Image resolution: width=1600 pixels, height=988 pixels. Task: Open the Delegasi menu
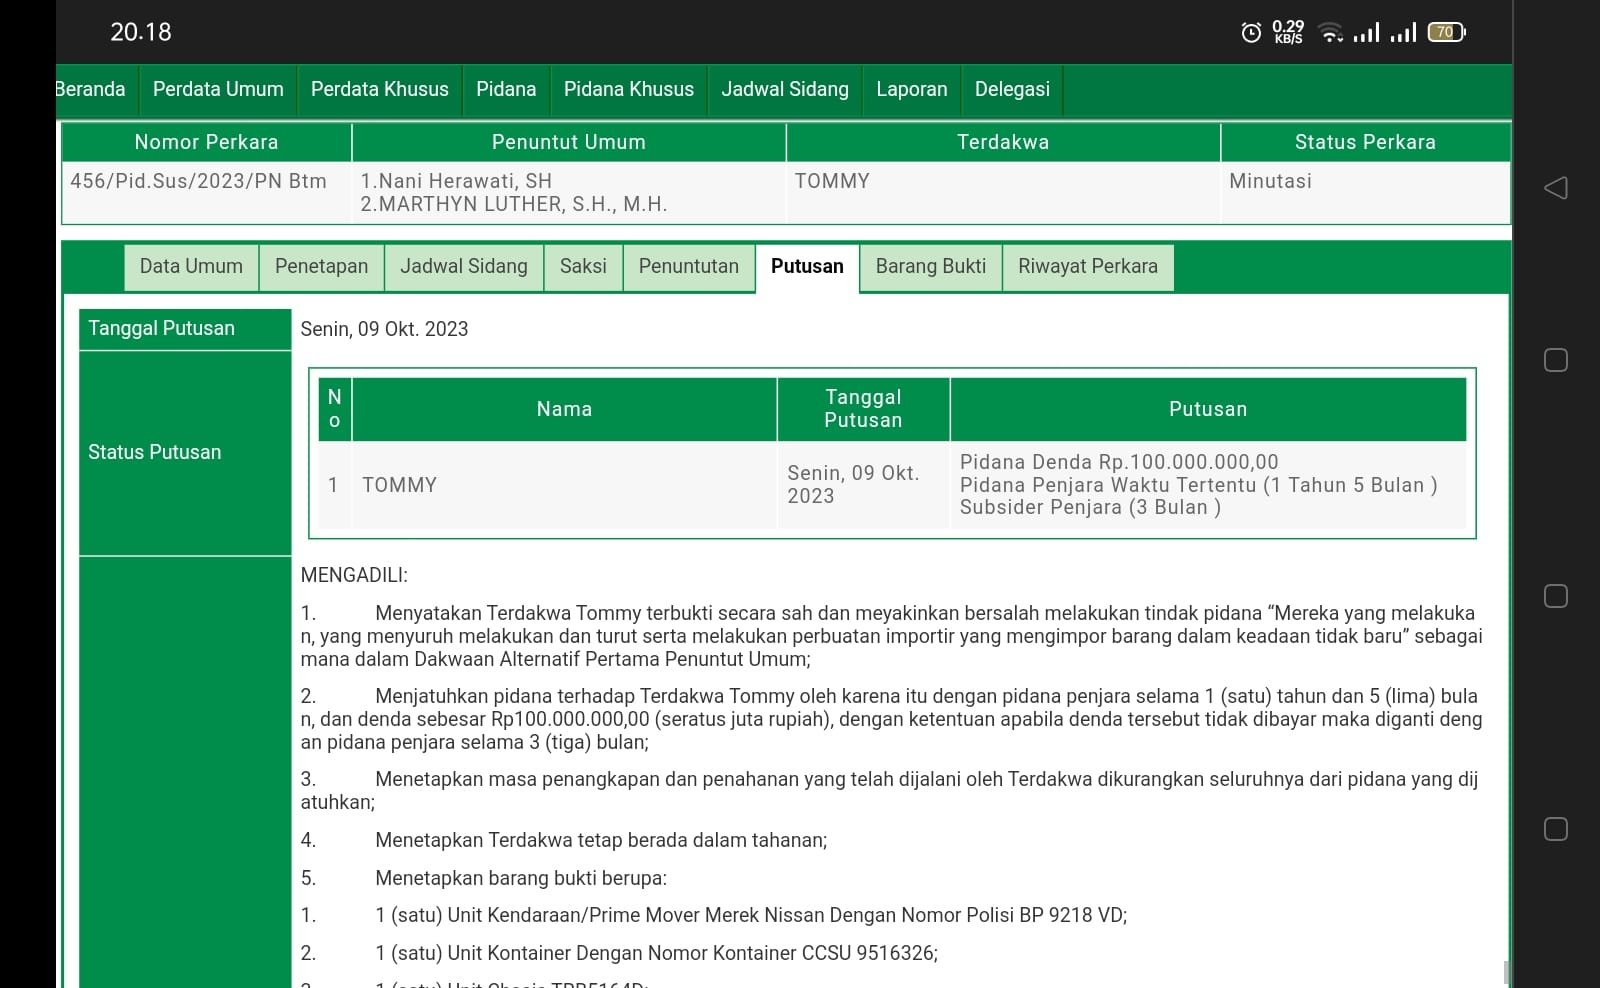click(1012, 89)
